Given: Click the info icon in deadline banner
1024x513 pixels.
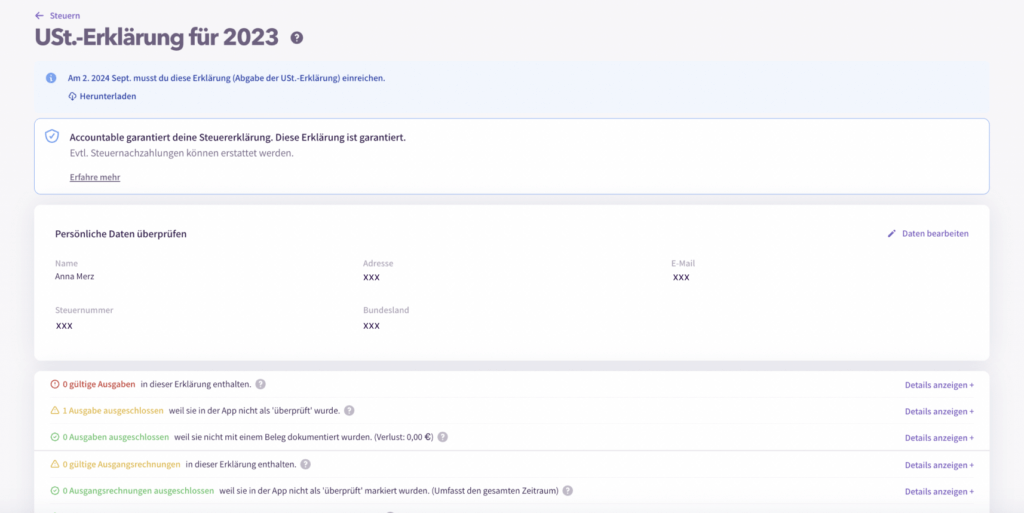Looking at the screenshot, I should tap(51, 77).
